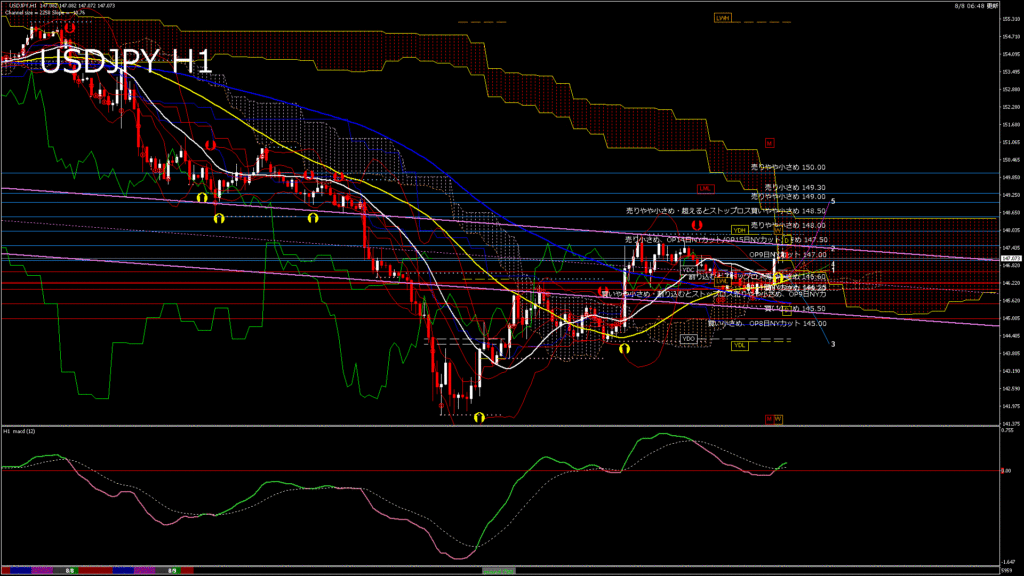The width and height of the screenshot is (1024, 576).
Task: Click the 145.50 buy annotation
Action: 795,308
